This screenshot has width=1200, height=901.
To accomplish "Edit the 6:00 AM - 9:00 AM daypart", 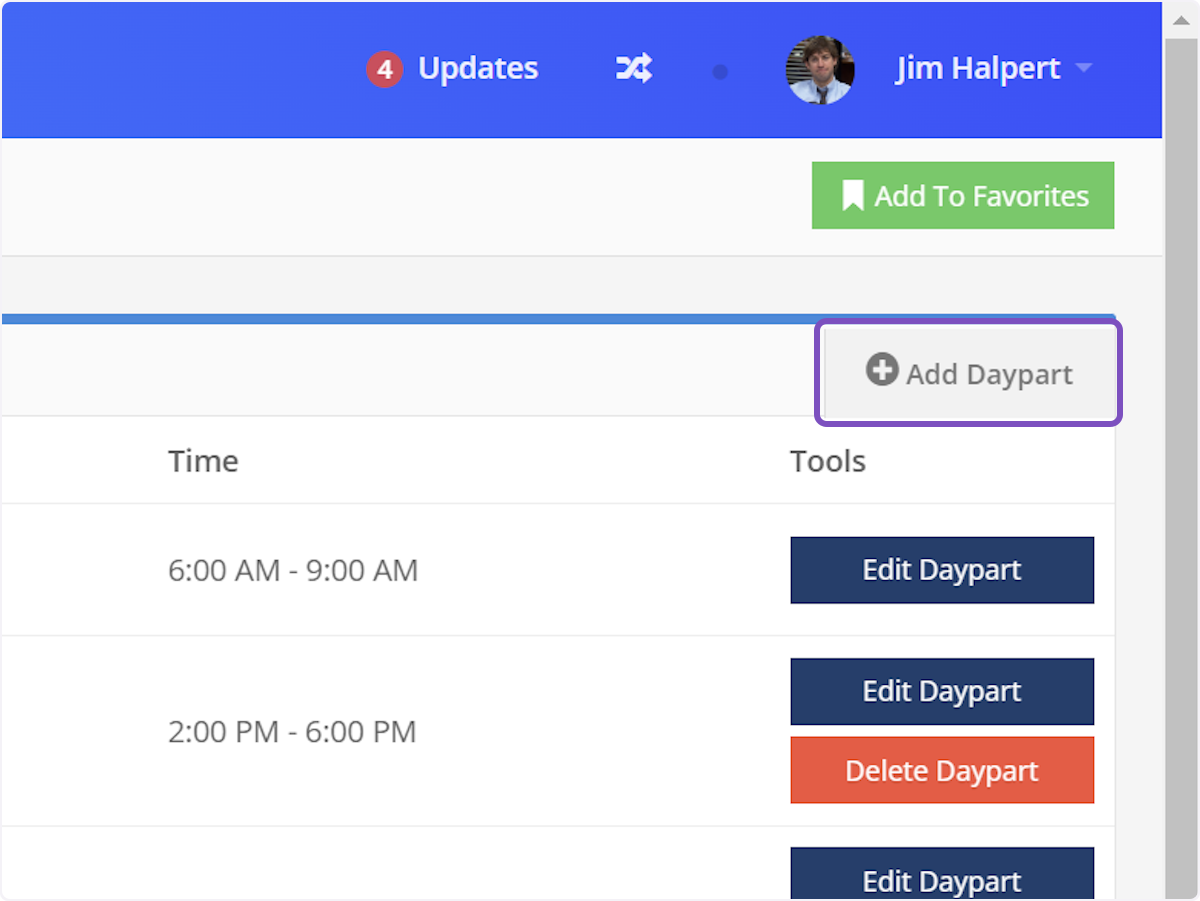I will coord(941,570).
